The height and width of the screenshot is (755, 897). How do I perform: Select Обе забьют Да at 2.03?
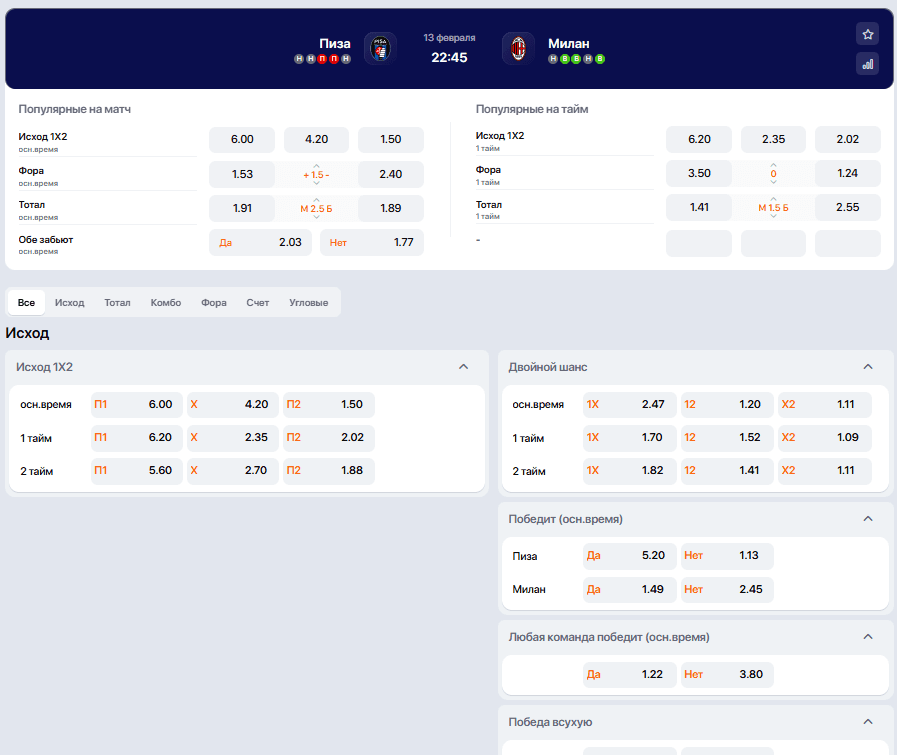tap(260, 242)
